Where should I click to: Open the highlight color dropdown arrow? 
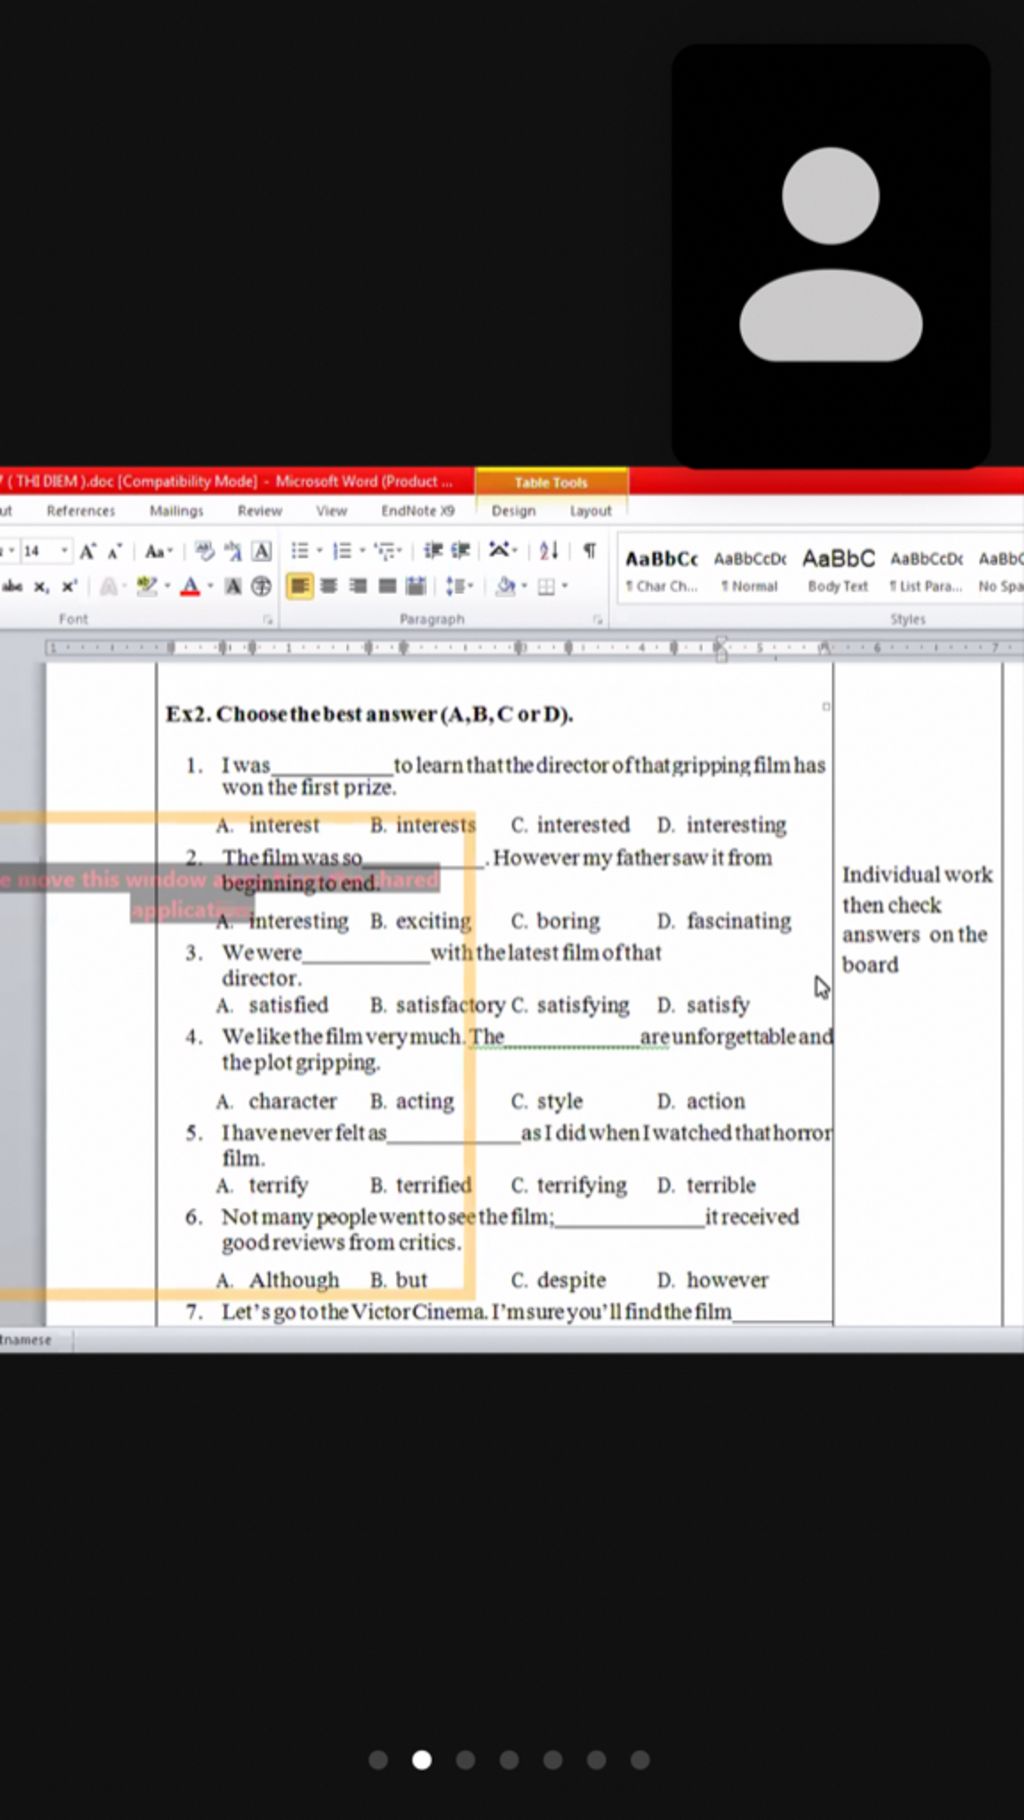pos(167,587)
